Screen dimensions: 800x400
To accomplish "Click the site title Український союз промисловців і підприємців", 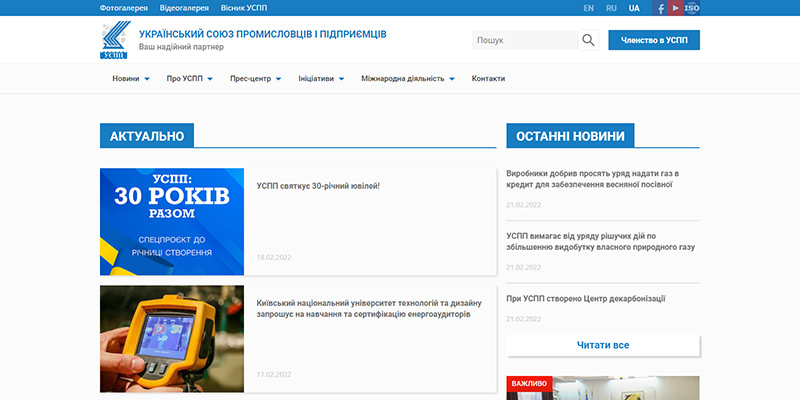I will [x=263, y=34].
